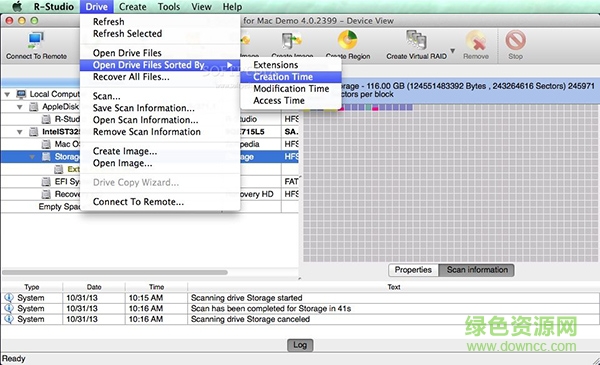The width and height of the screenshot is (600, 365).
Task: Choose Remove Scan Information menu item
Action: 160,132
